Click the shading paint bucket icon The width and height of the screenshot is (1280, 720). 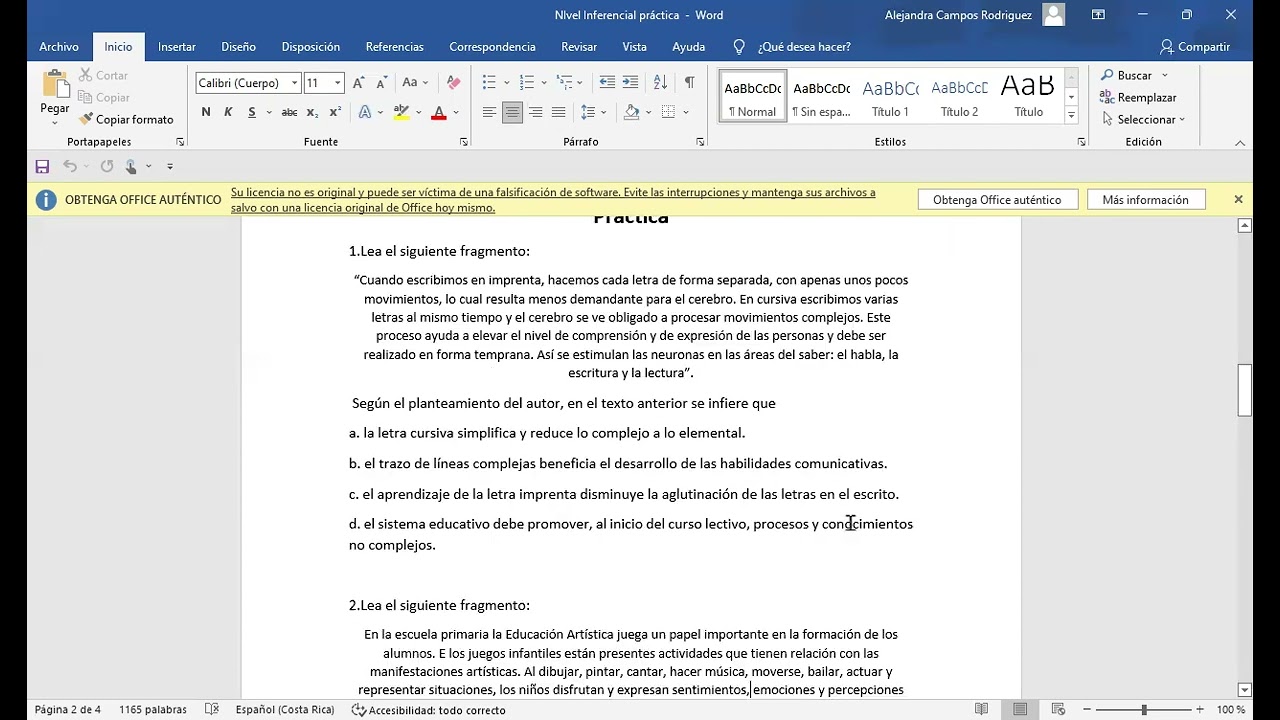632,112
